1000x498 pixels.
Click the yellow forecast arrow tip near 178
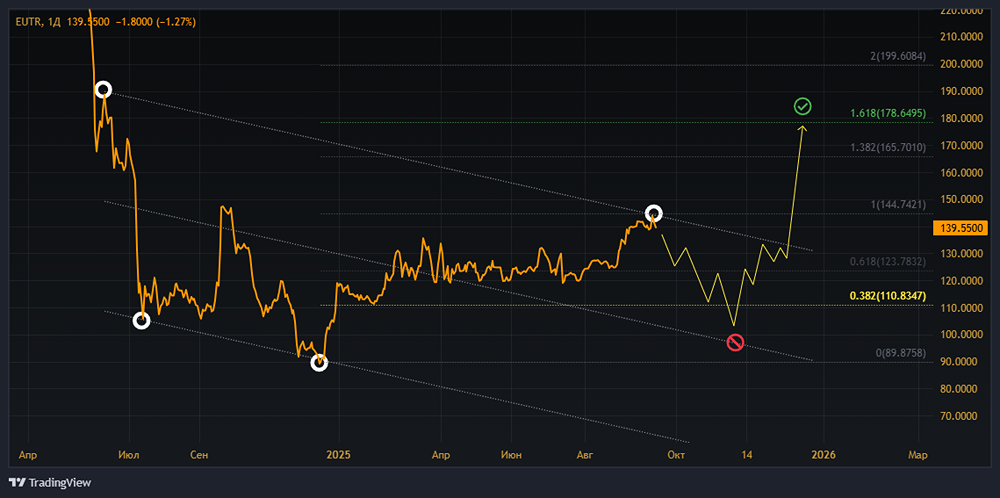[802, 128]
